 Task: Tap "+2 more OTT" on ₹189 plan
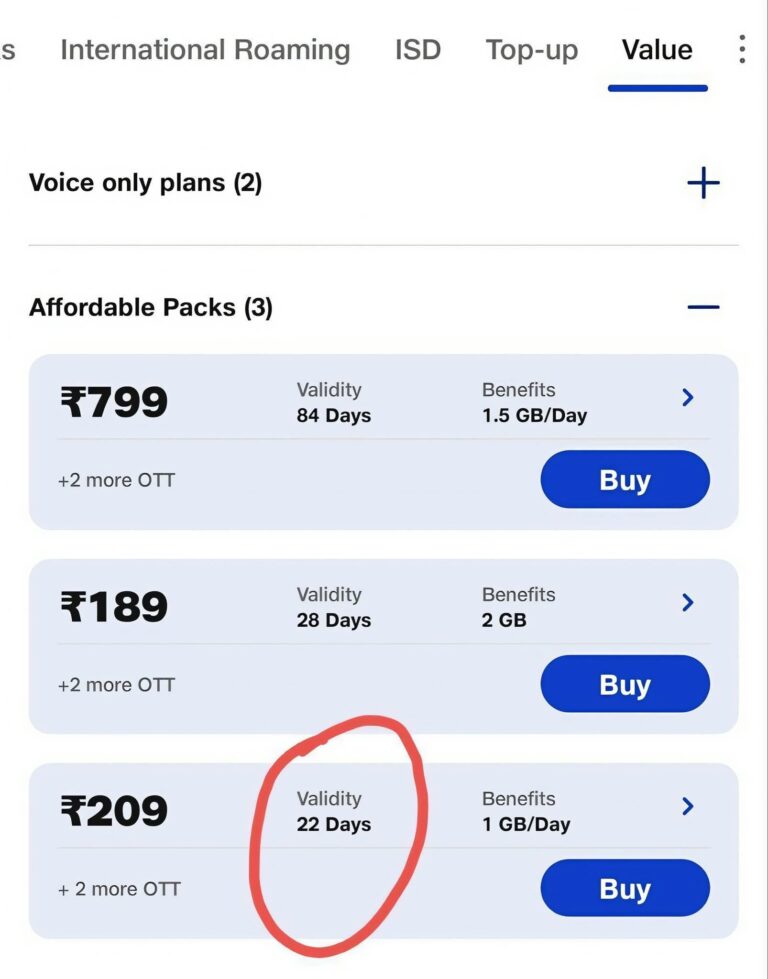click(116, 685)
